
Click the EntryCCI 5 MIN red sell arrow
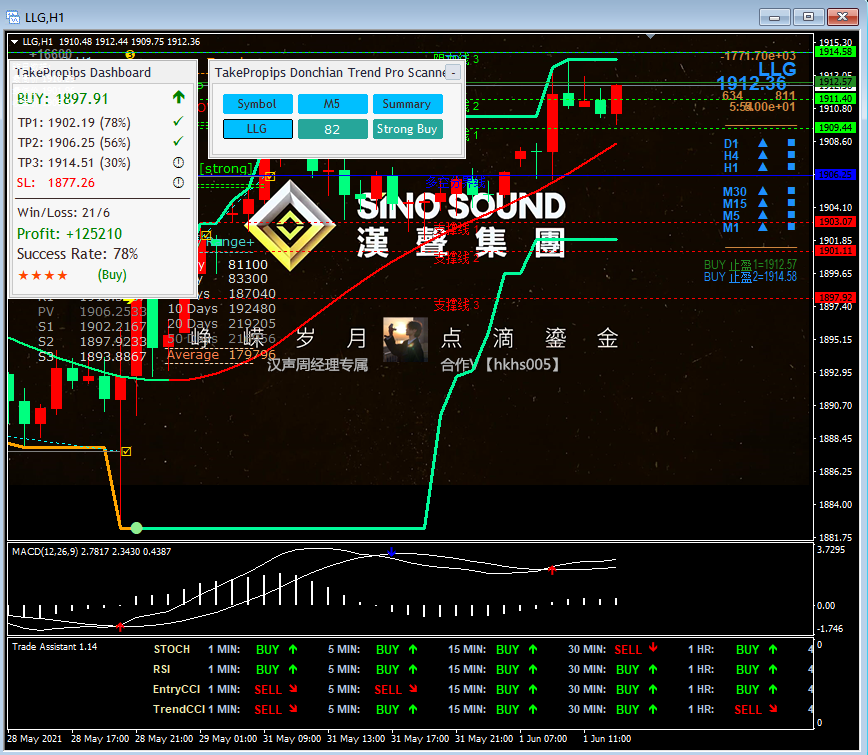click(x=413, y=689)
